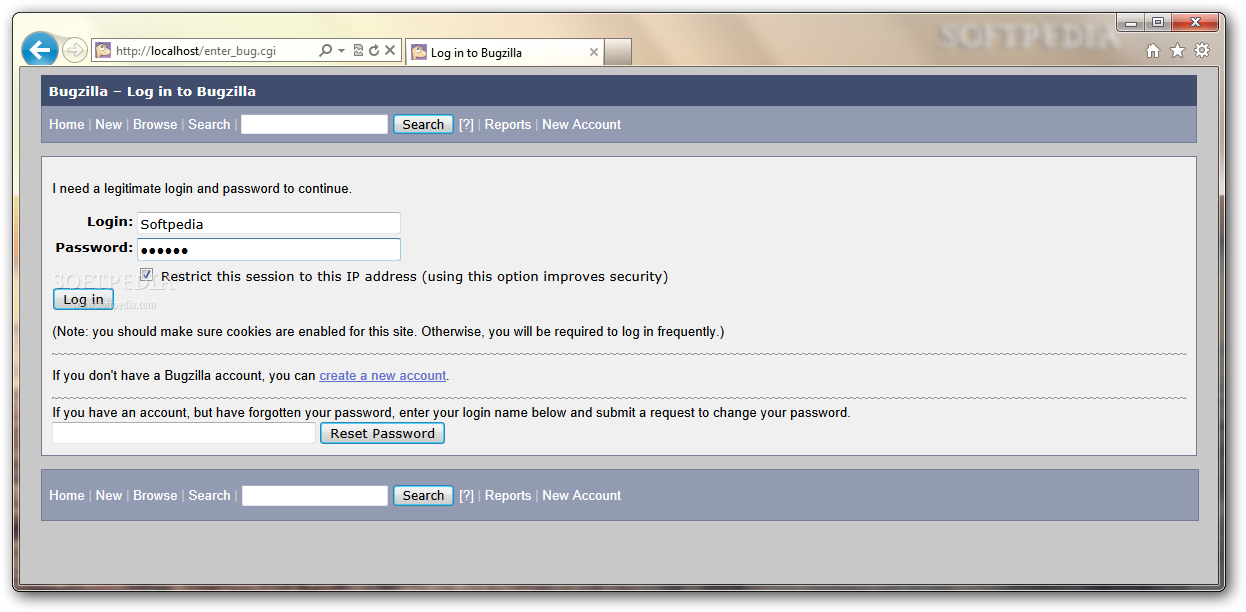Open Favorites with the star icon

tap(1177, 50)
